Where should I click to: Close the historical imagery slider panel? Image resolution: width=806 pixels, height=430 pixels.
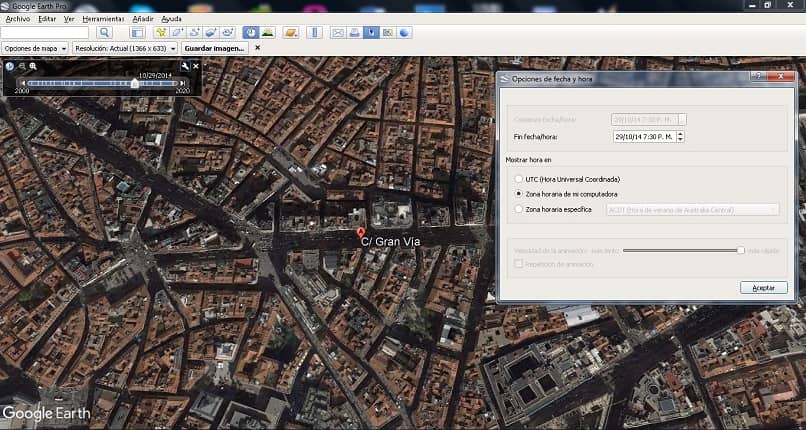point(196,66)
